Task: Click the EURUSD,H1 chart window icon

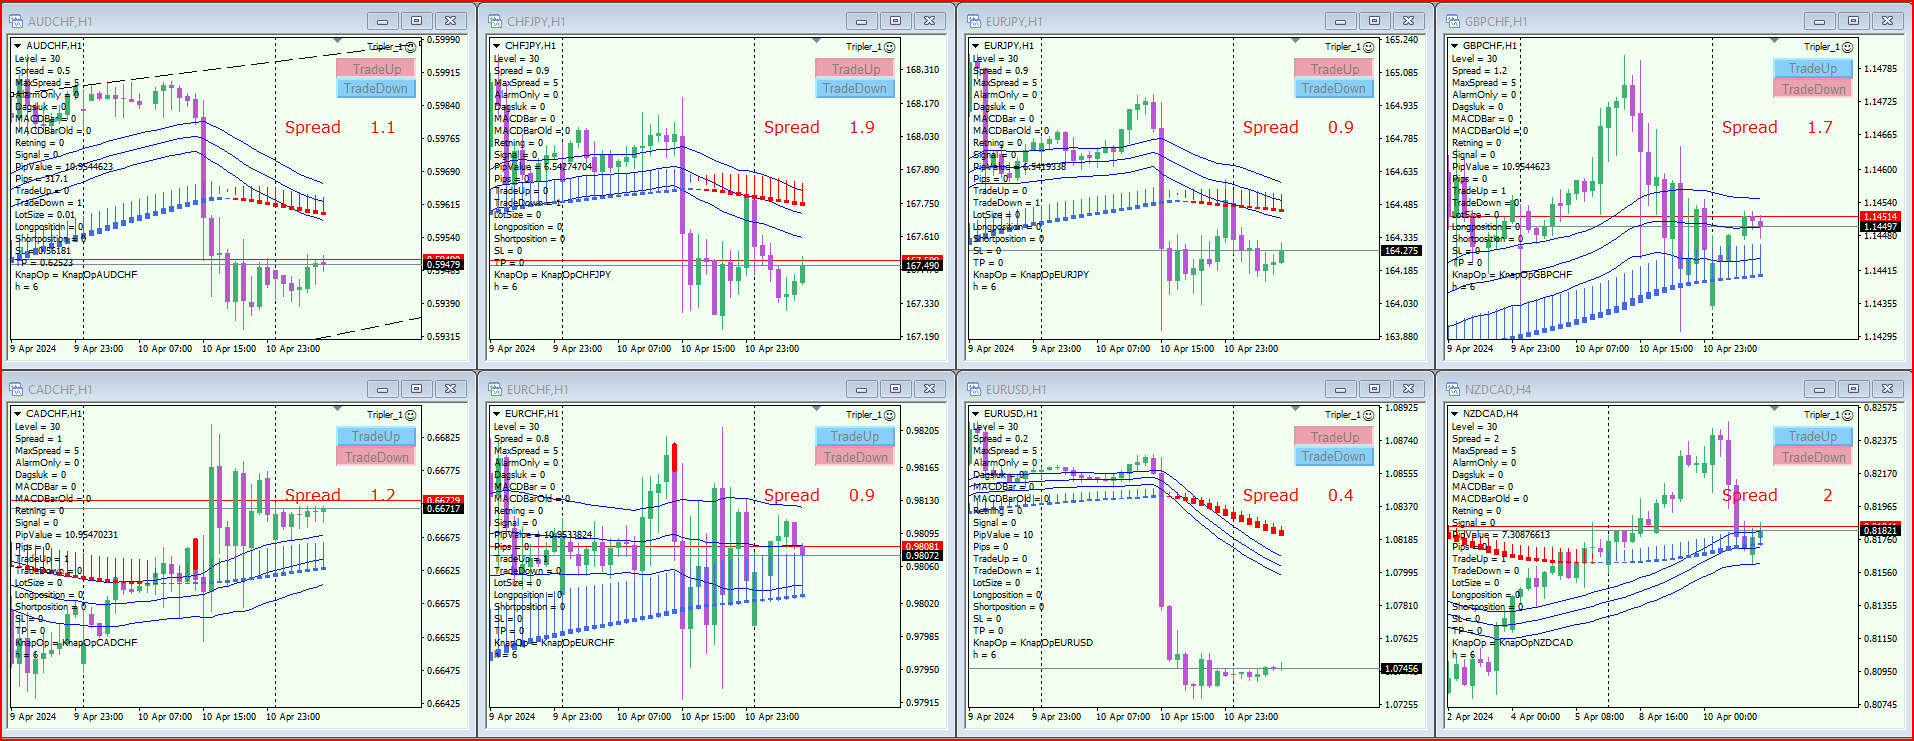Action: 974,389
